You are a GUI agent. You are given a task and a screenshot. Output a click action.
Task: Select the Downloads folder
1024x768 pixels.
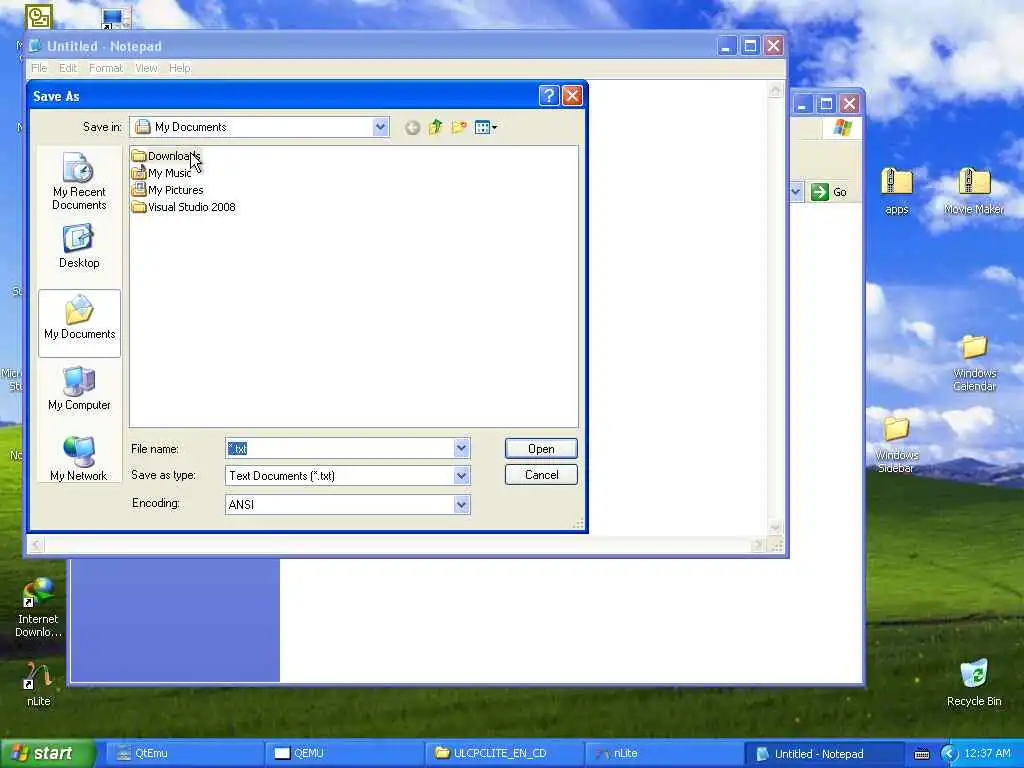pyautogui.click(x=166, y=156)
